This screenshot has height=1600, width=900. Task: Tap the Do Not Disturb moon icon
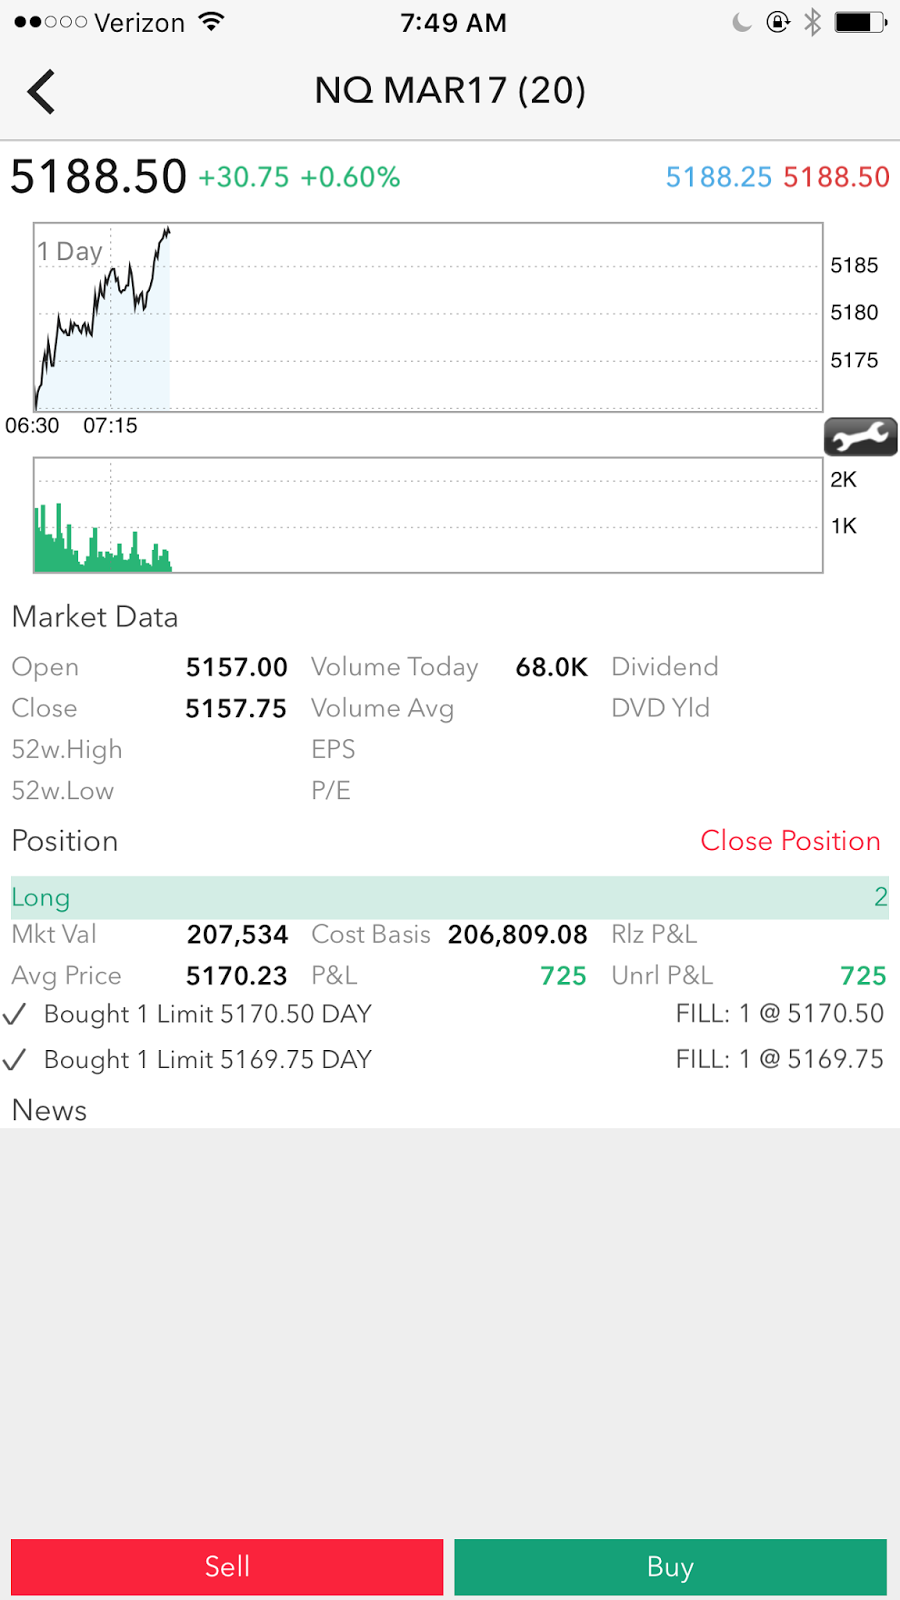(x=742, y=22)
